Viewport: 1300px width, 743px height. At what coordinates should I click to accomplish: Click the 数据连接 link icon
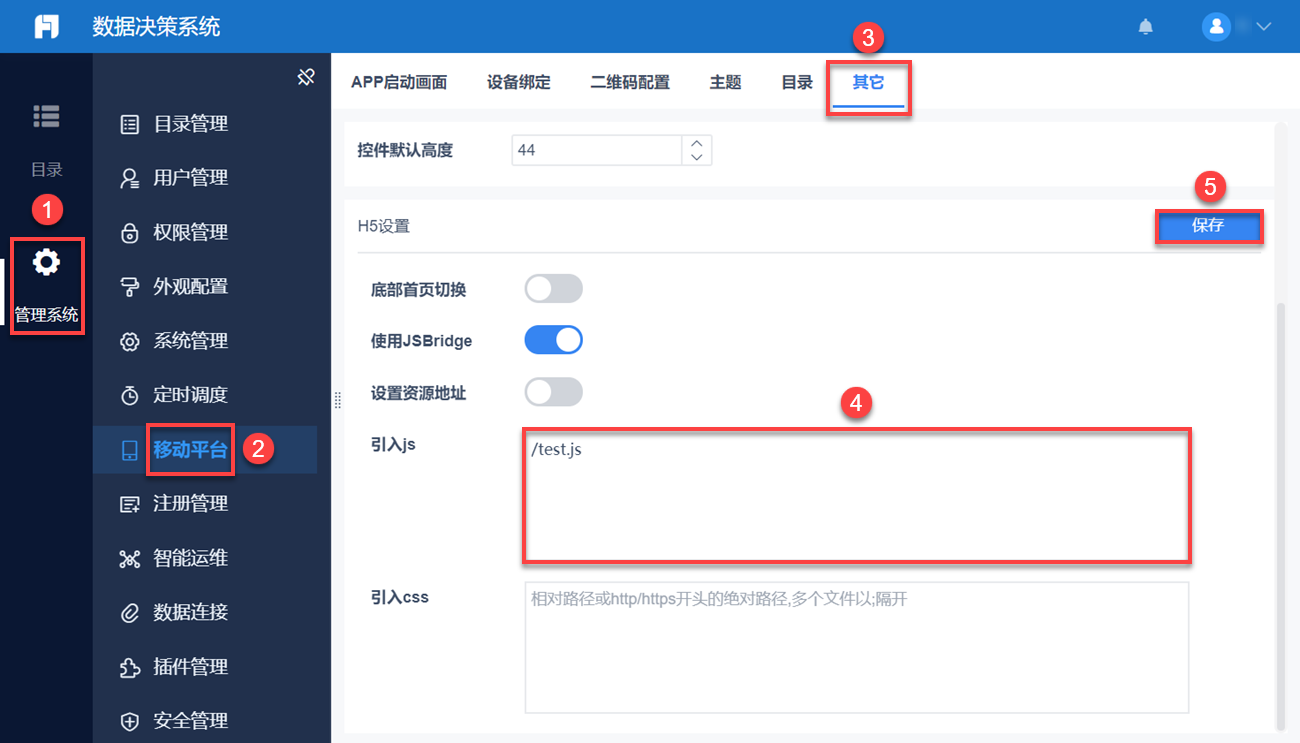click(x=129, y=613)
